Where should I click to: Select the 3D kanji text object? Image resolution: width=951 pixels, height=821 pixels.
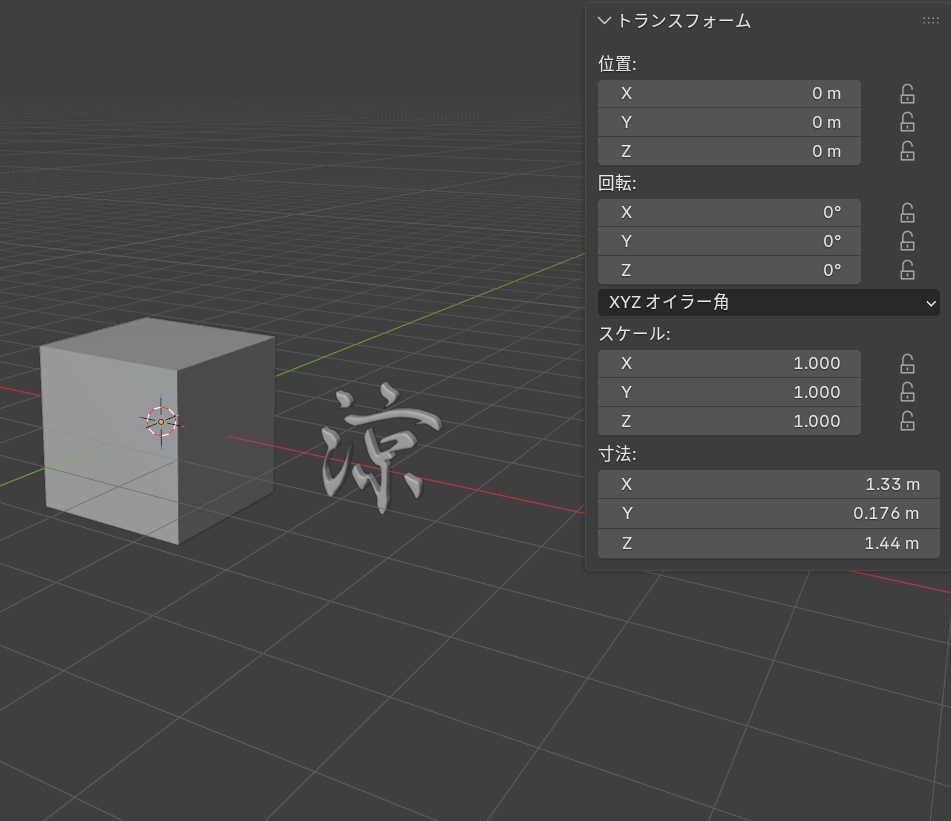coord(380,449)
